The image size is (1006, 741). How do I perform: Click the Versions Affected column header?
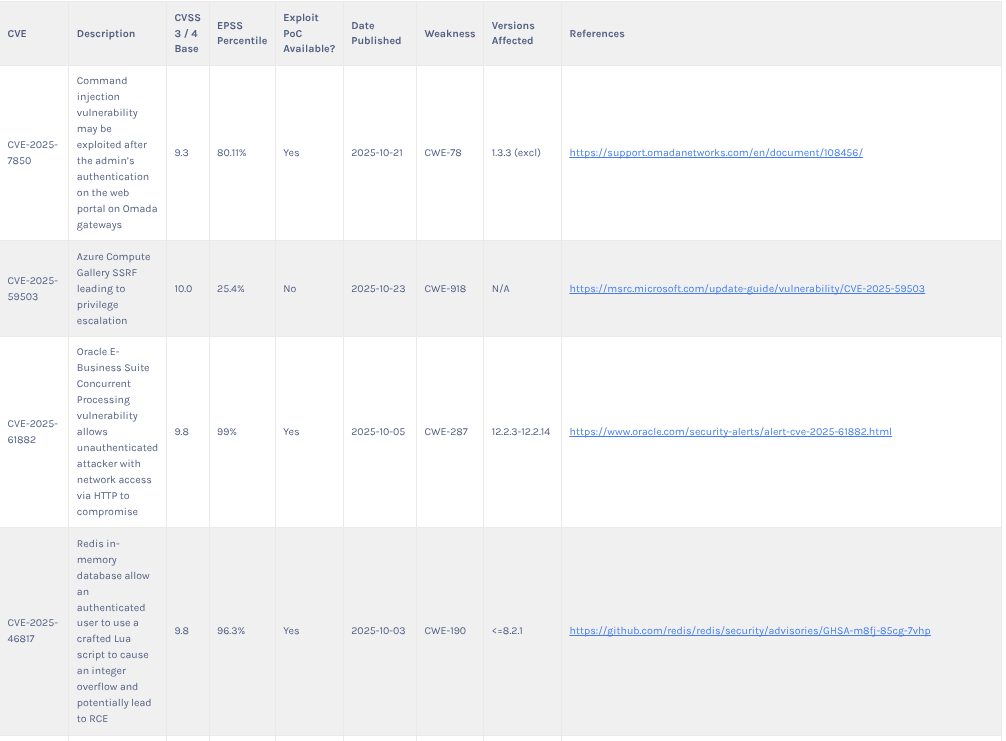click(x=513, y=34)
